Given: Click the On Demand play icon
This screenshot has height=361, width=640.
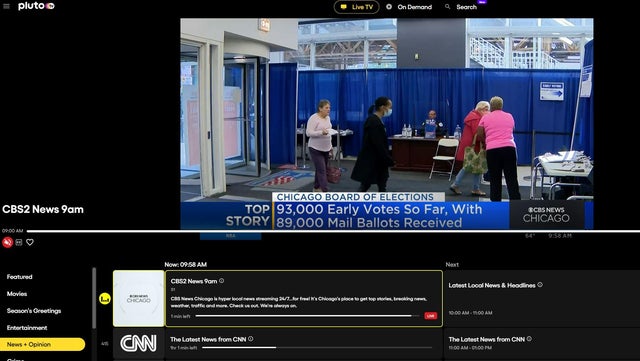Looking at the screenshot, I should (389, 7).
